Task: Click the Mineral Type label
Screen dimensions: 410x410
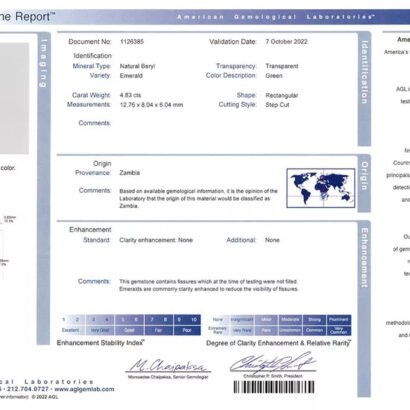Action: click(x=92, y=66)
